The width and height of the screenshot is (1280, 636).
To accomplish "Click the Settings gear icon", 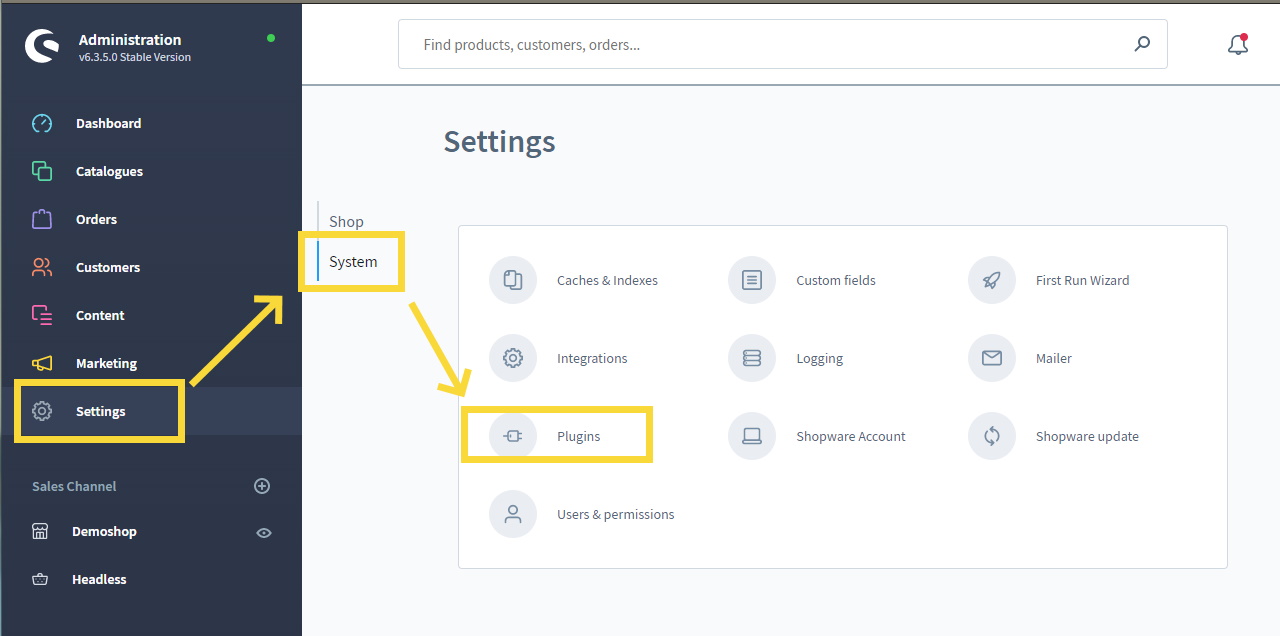I will point(42,411).
